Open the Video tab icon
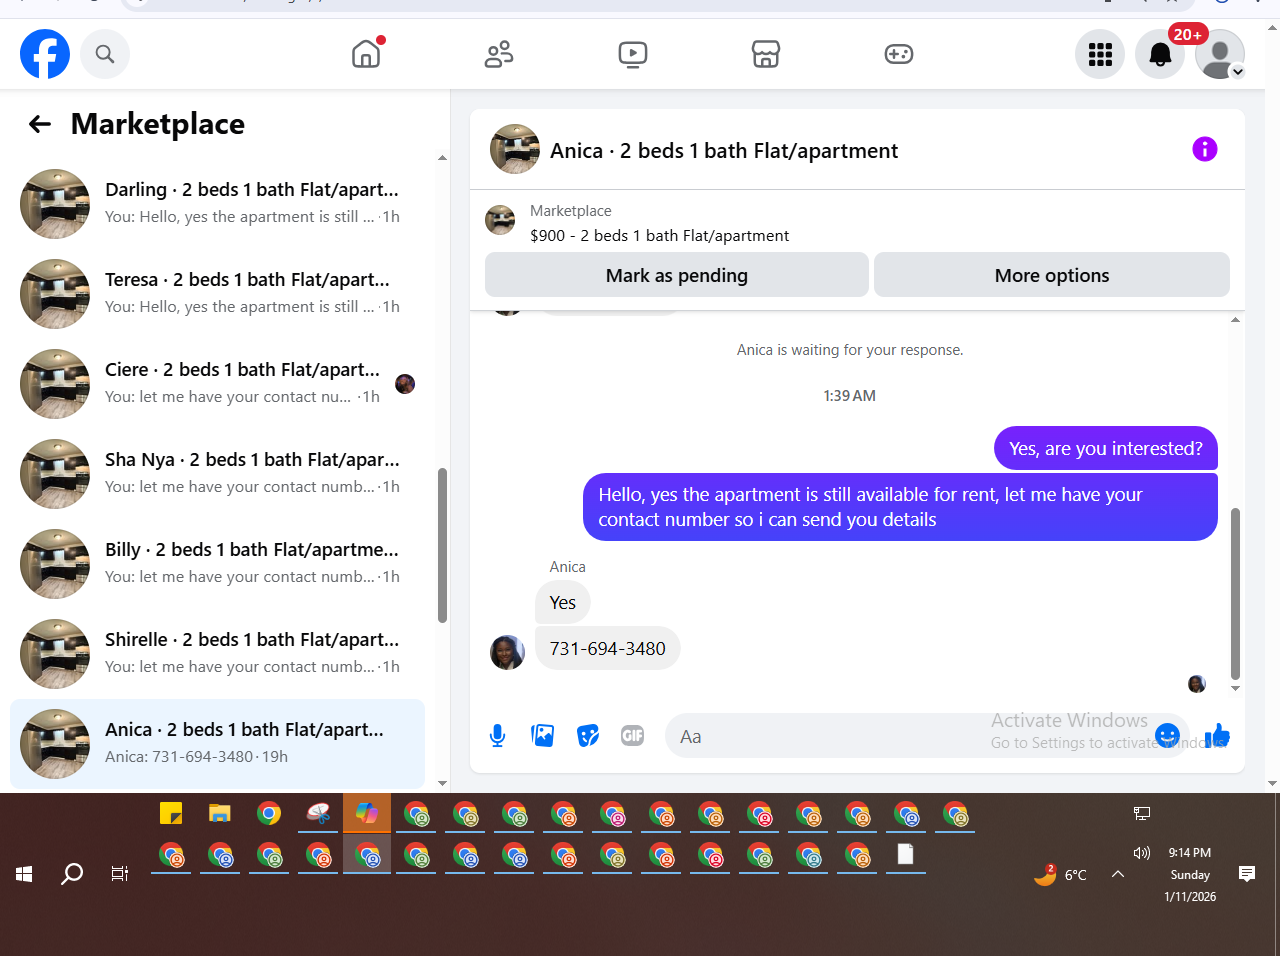Viewport: 1280px width, 956px height. pos(633,54)
